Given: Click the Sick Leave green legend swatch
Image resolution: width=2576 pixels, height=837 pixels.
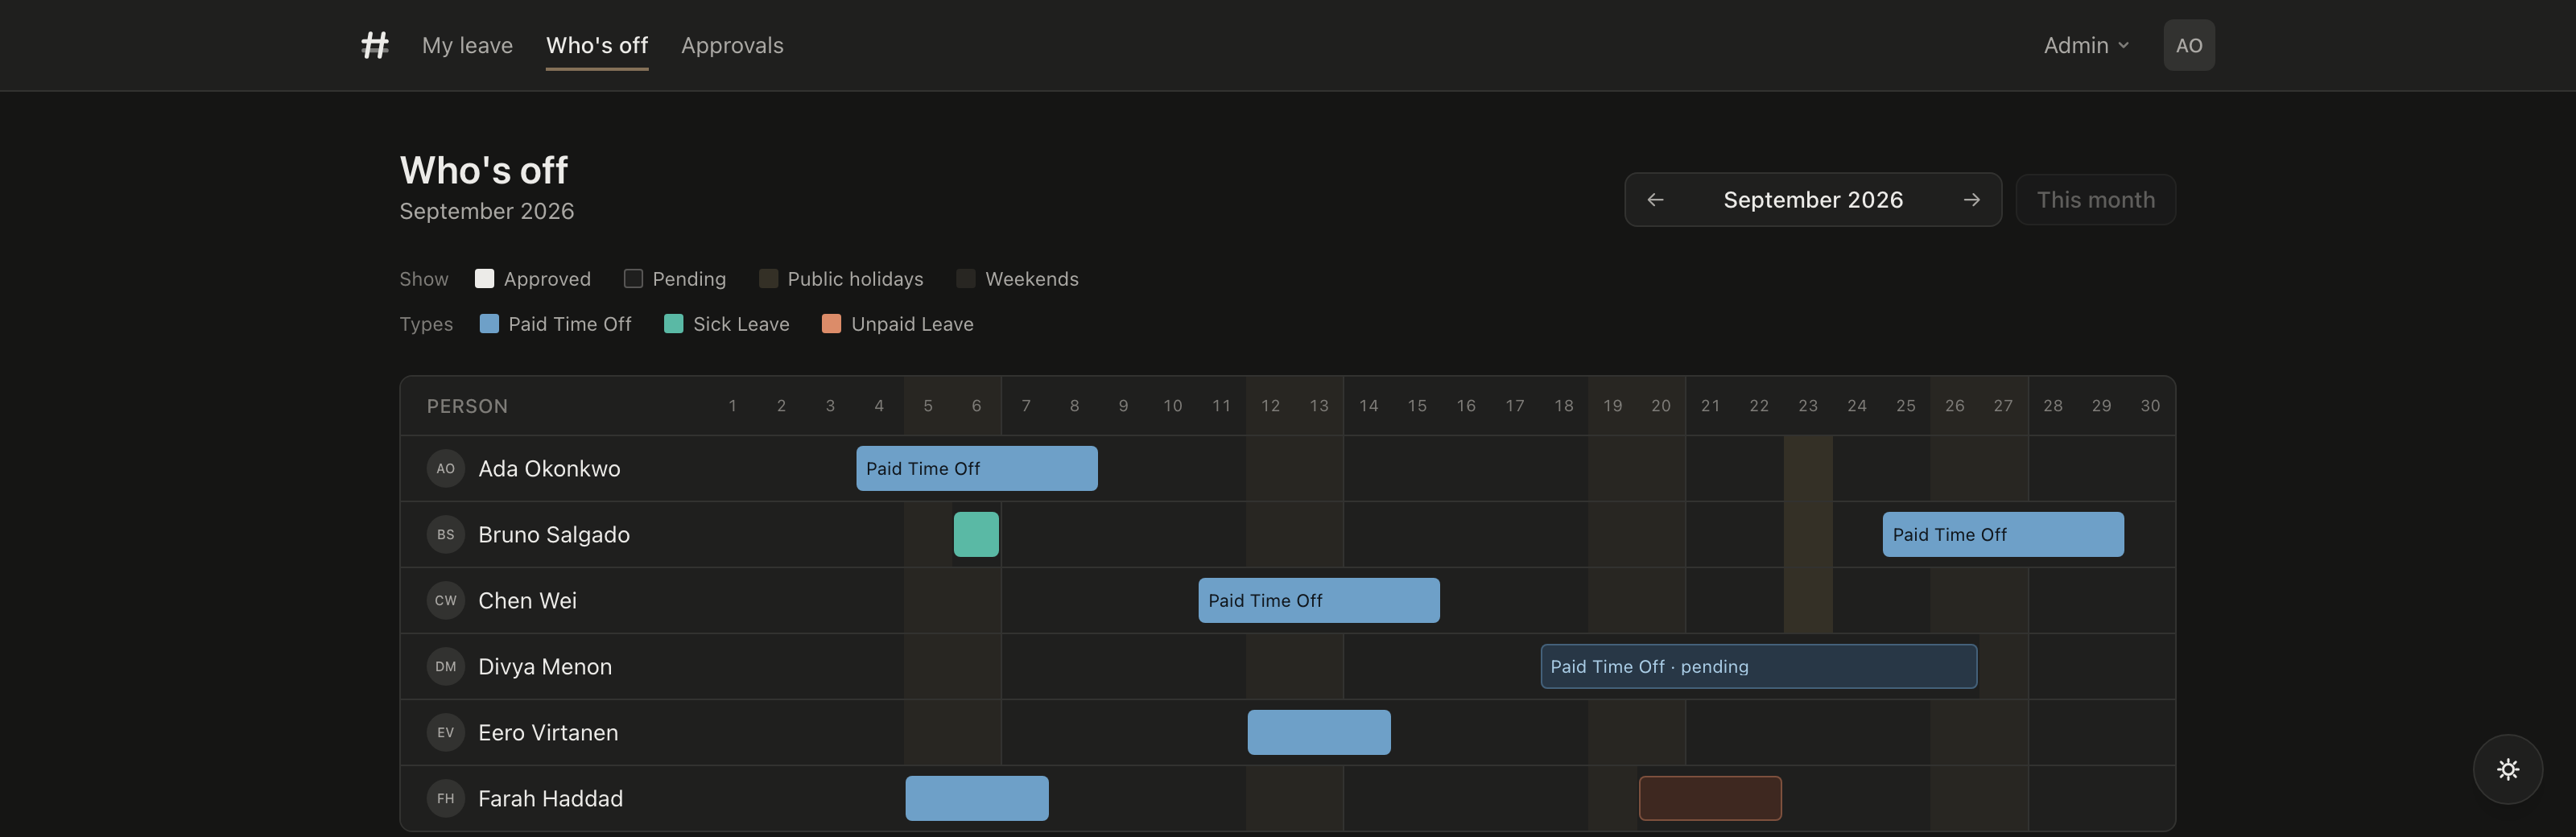Looking at the screenshot, I should [674, 324].
